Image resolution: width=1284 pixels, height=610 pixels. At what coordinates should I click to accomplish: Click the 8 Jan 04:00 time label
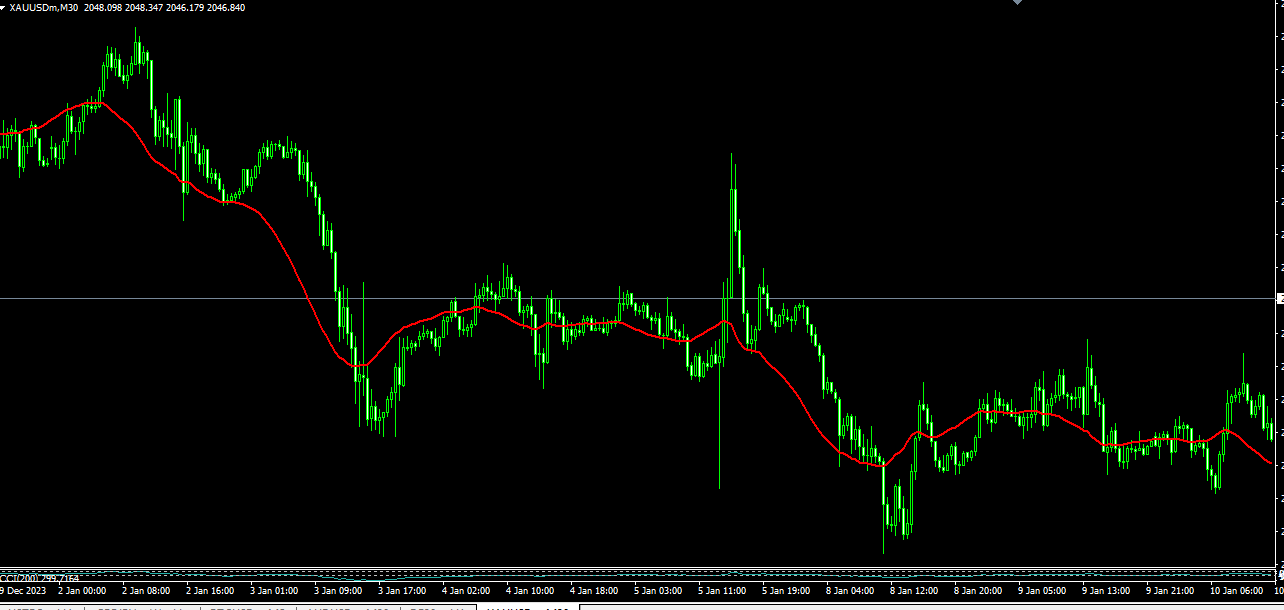point(850,591)
